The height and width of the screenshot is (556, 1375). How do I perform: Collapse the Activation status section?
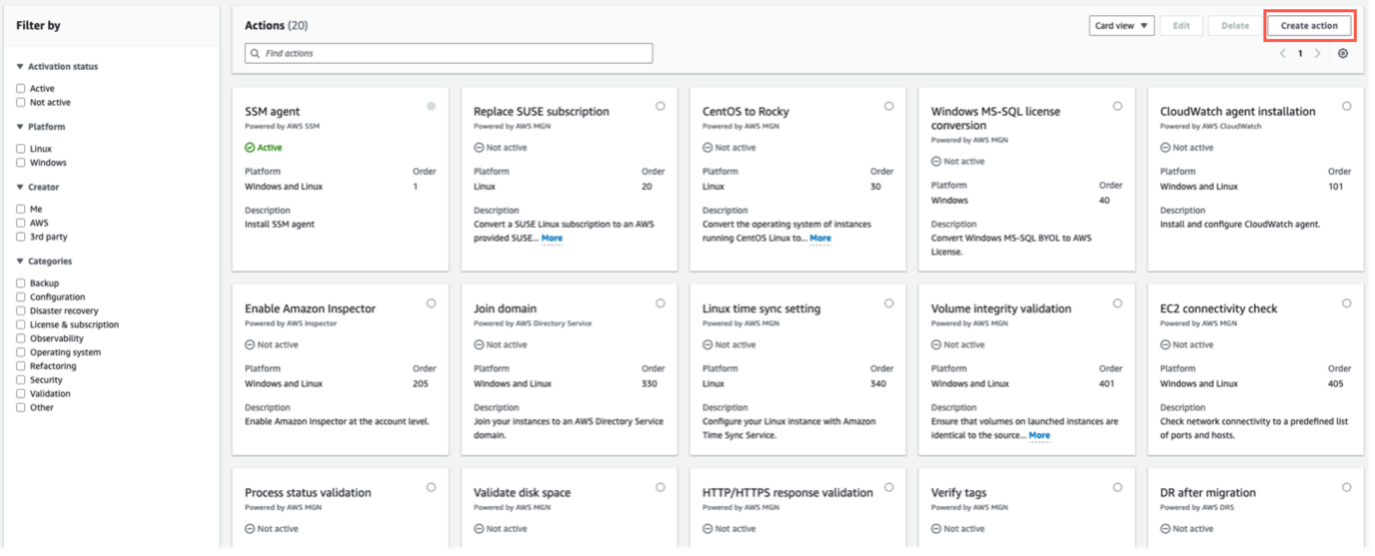point(20,67)
